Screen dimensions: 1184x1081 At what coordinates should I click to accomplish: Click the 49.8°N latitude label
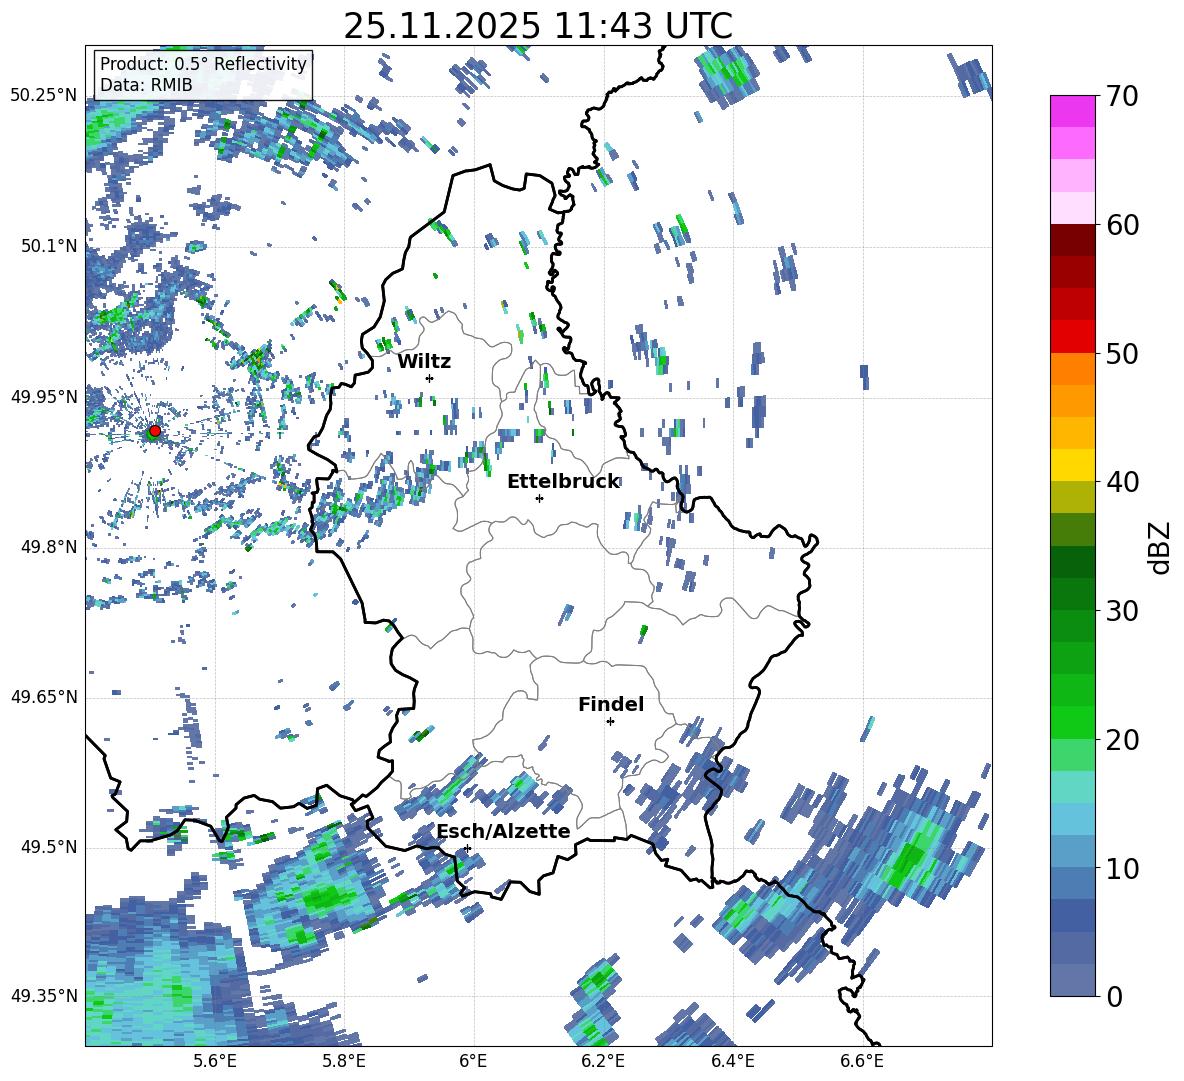(48, 547)
